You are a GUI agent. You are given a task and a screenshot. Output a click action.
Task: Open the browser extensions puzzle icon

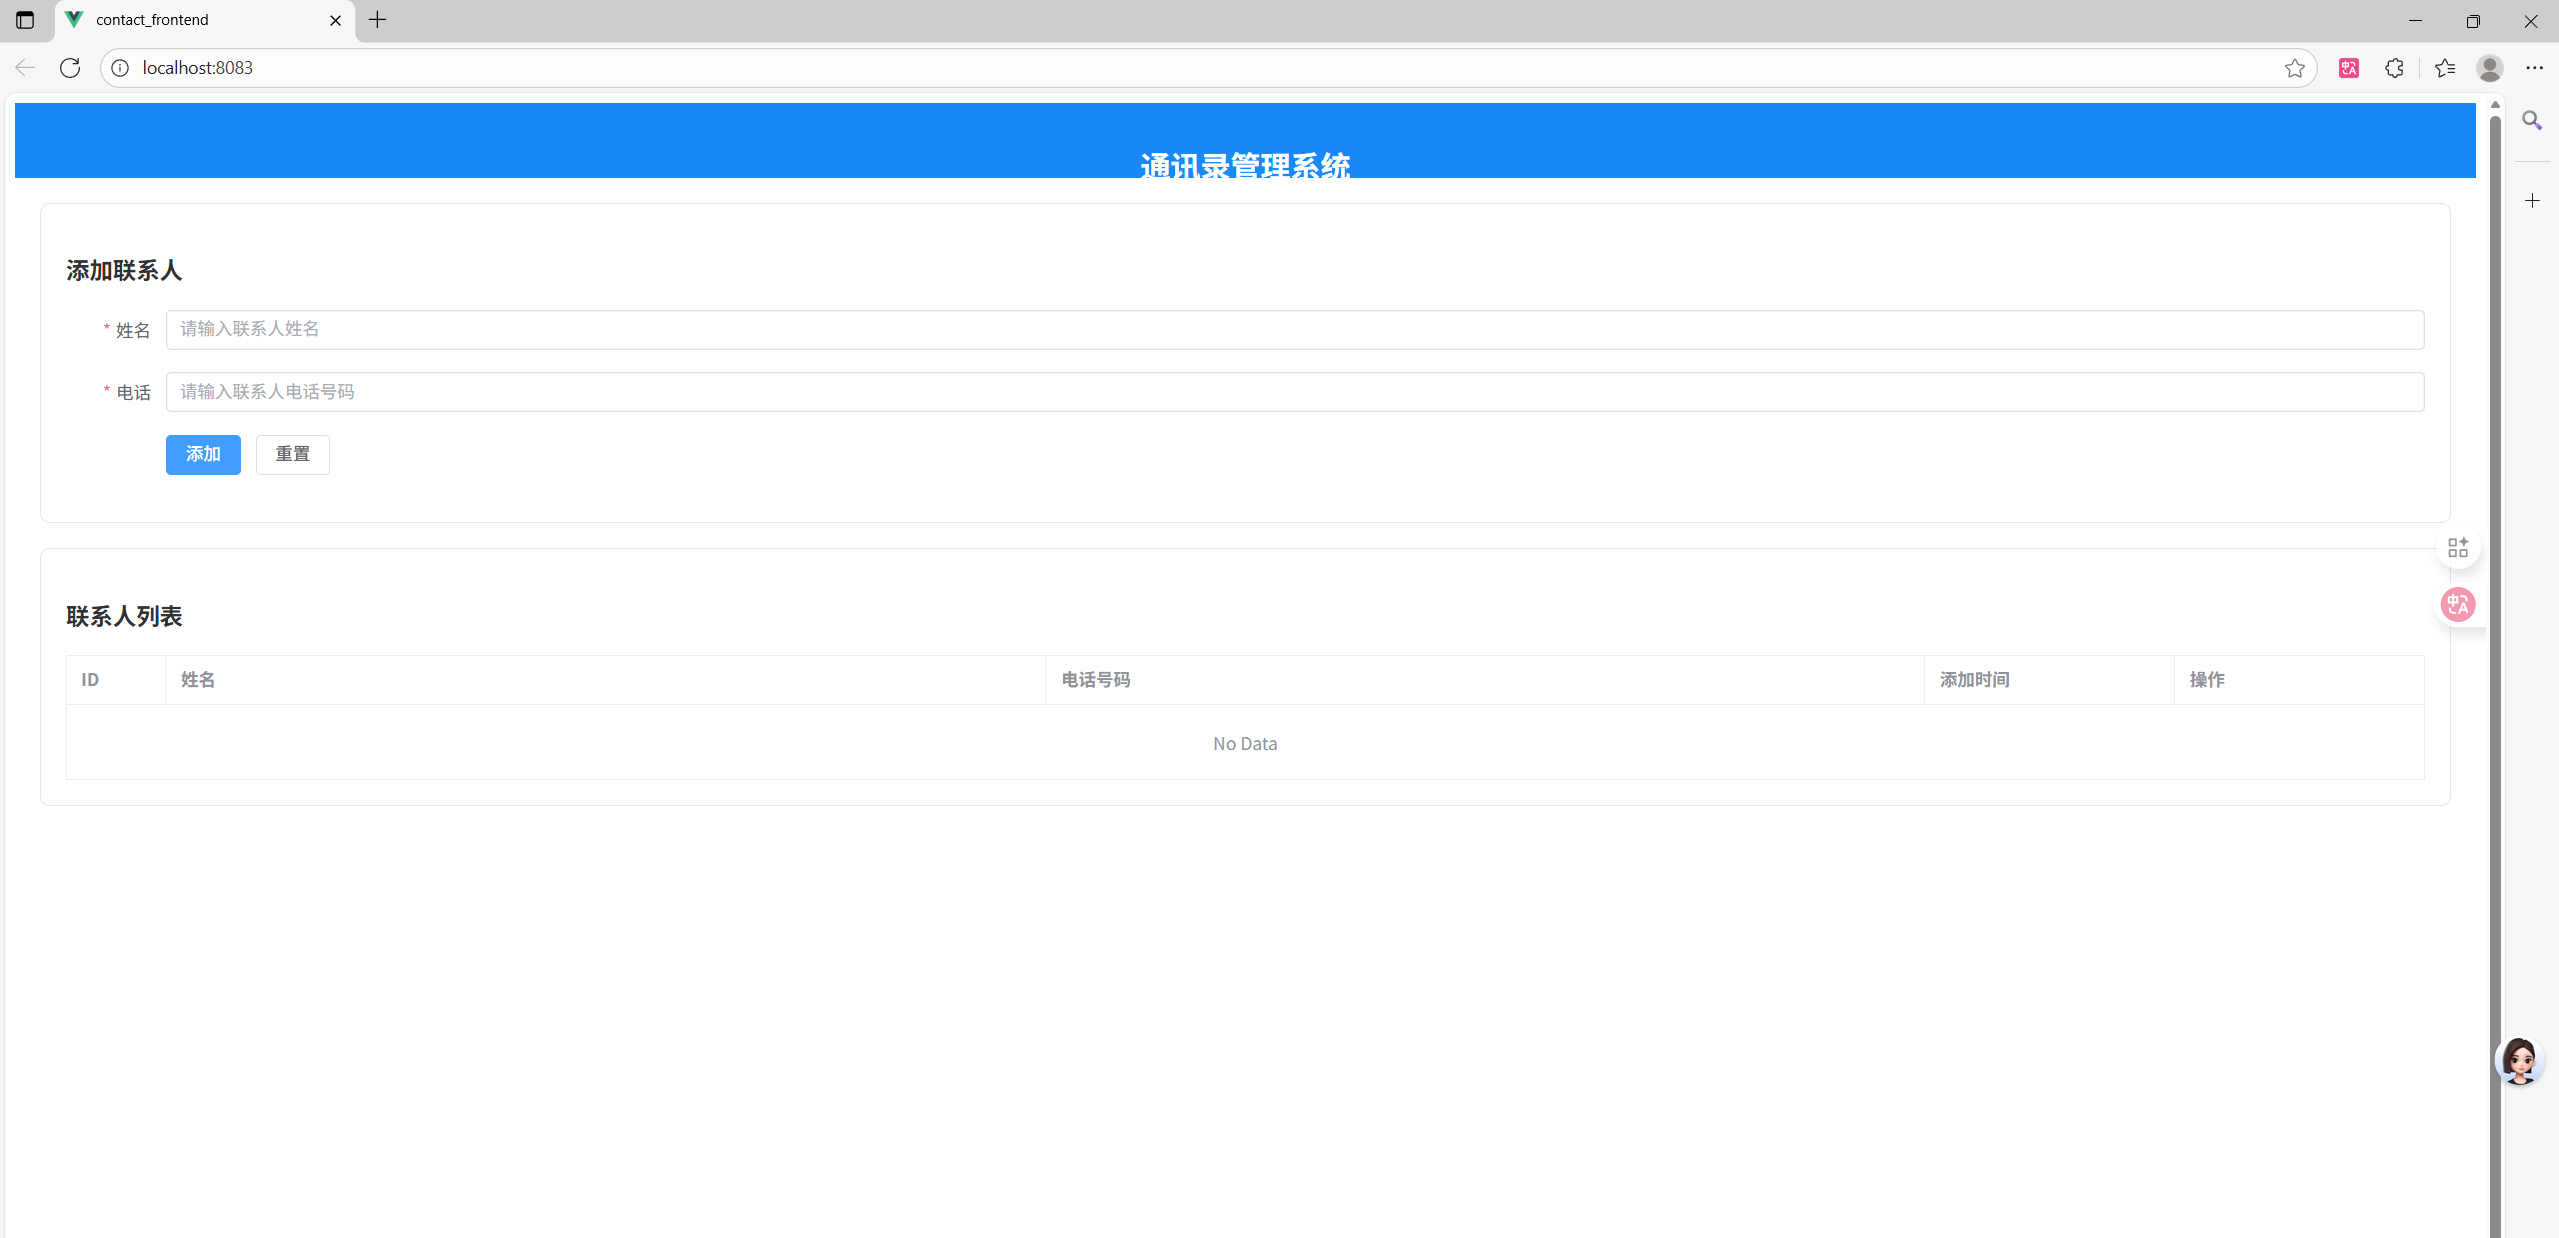tap(2394, 68)
